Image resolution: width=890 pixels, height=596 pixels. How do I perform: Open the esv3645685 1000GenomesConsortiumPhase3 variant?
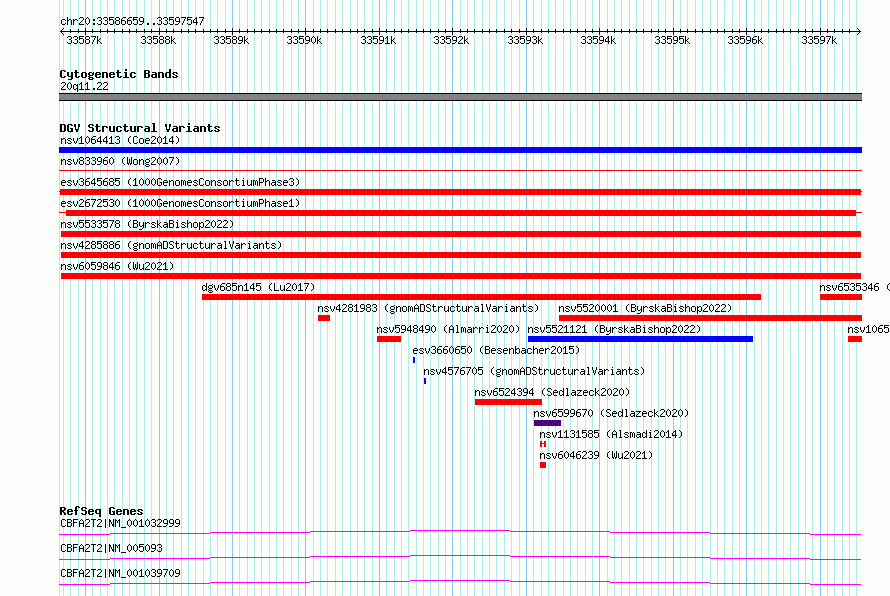(460, 192)
